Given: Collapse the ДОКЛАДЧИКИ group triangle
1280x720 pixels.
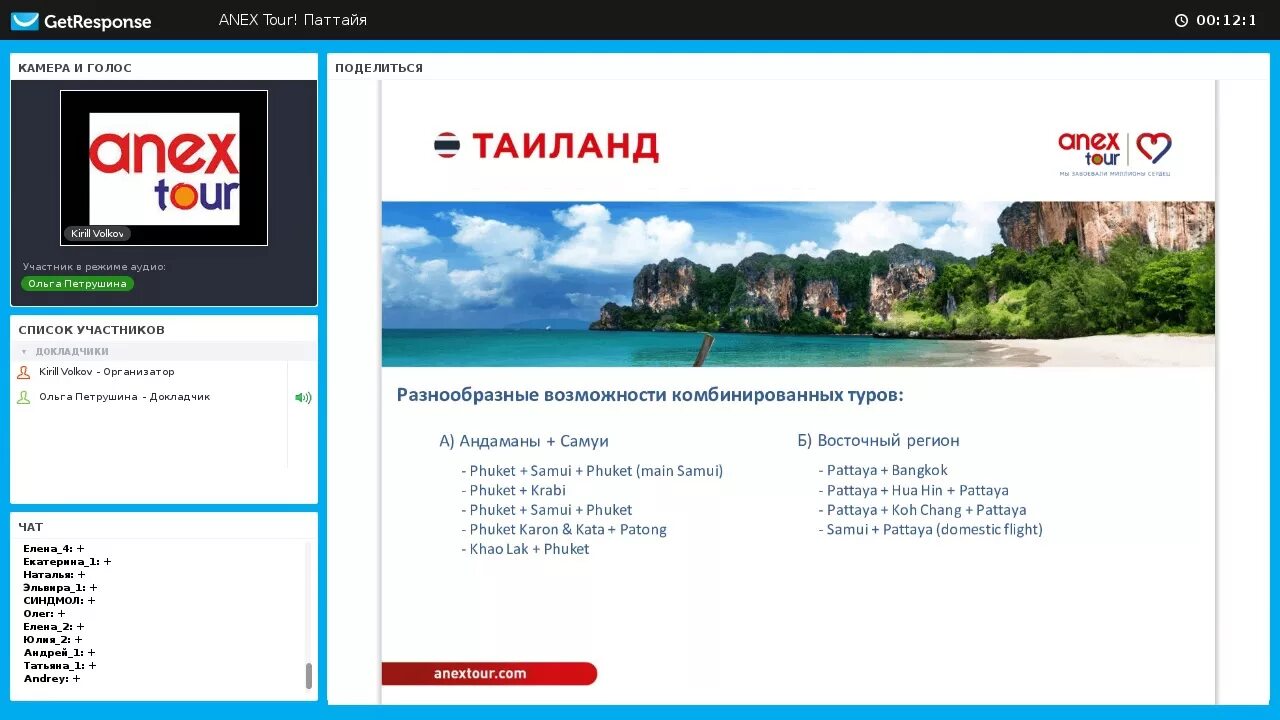Looking at the screenshot, I should click(x=22, y=350).
